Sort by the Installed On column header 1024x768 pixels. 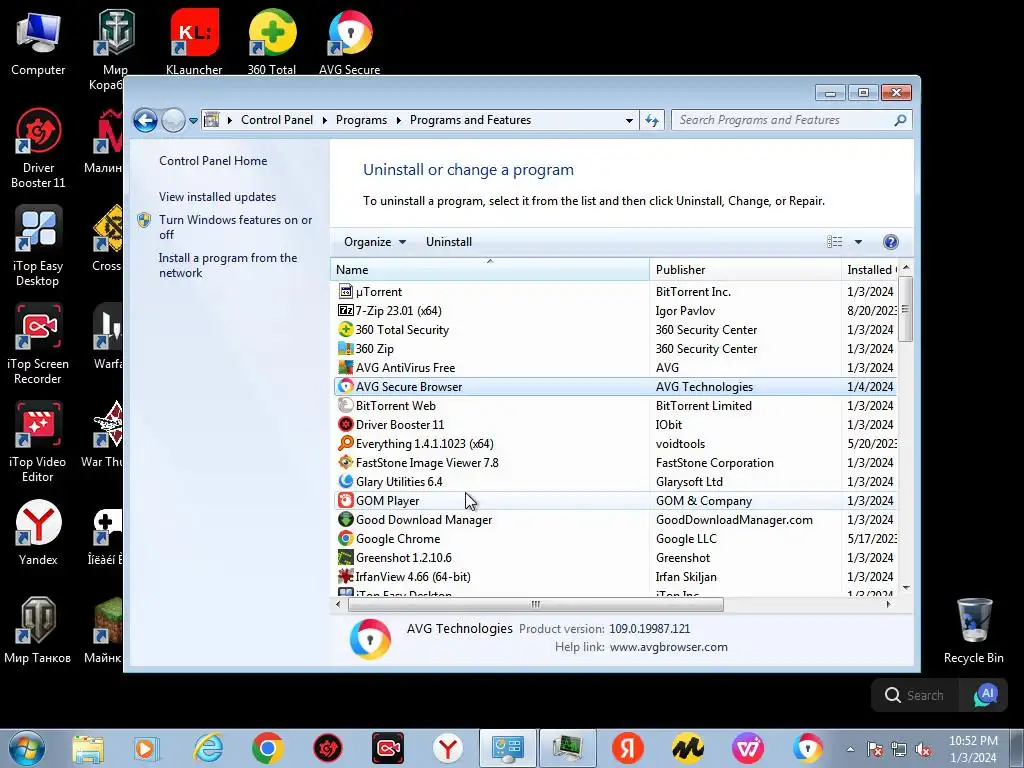[870, 270]
